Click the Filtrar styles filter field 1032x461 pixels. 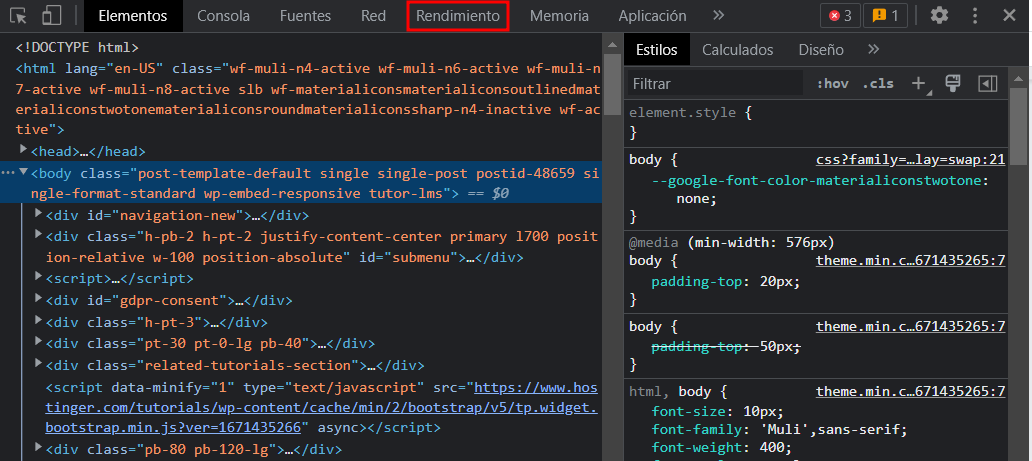(x=714, y=84)
